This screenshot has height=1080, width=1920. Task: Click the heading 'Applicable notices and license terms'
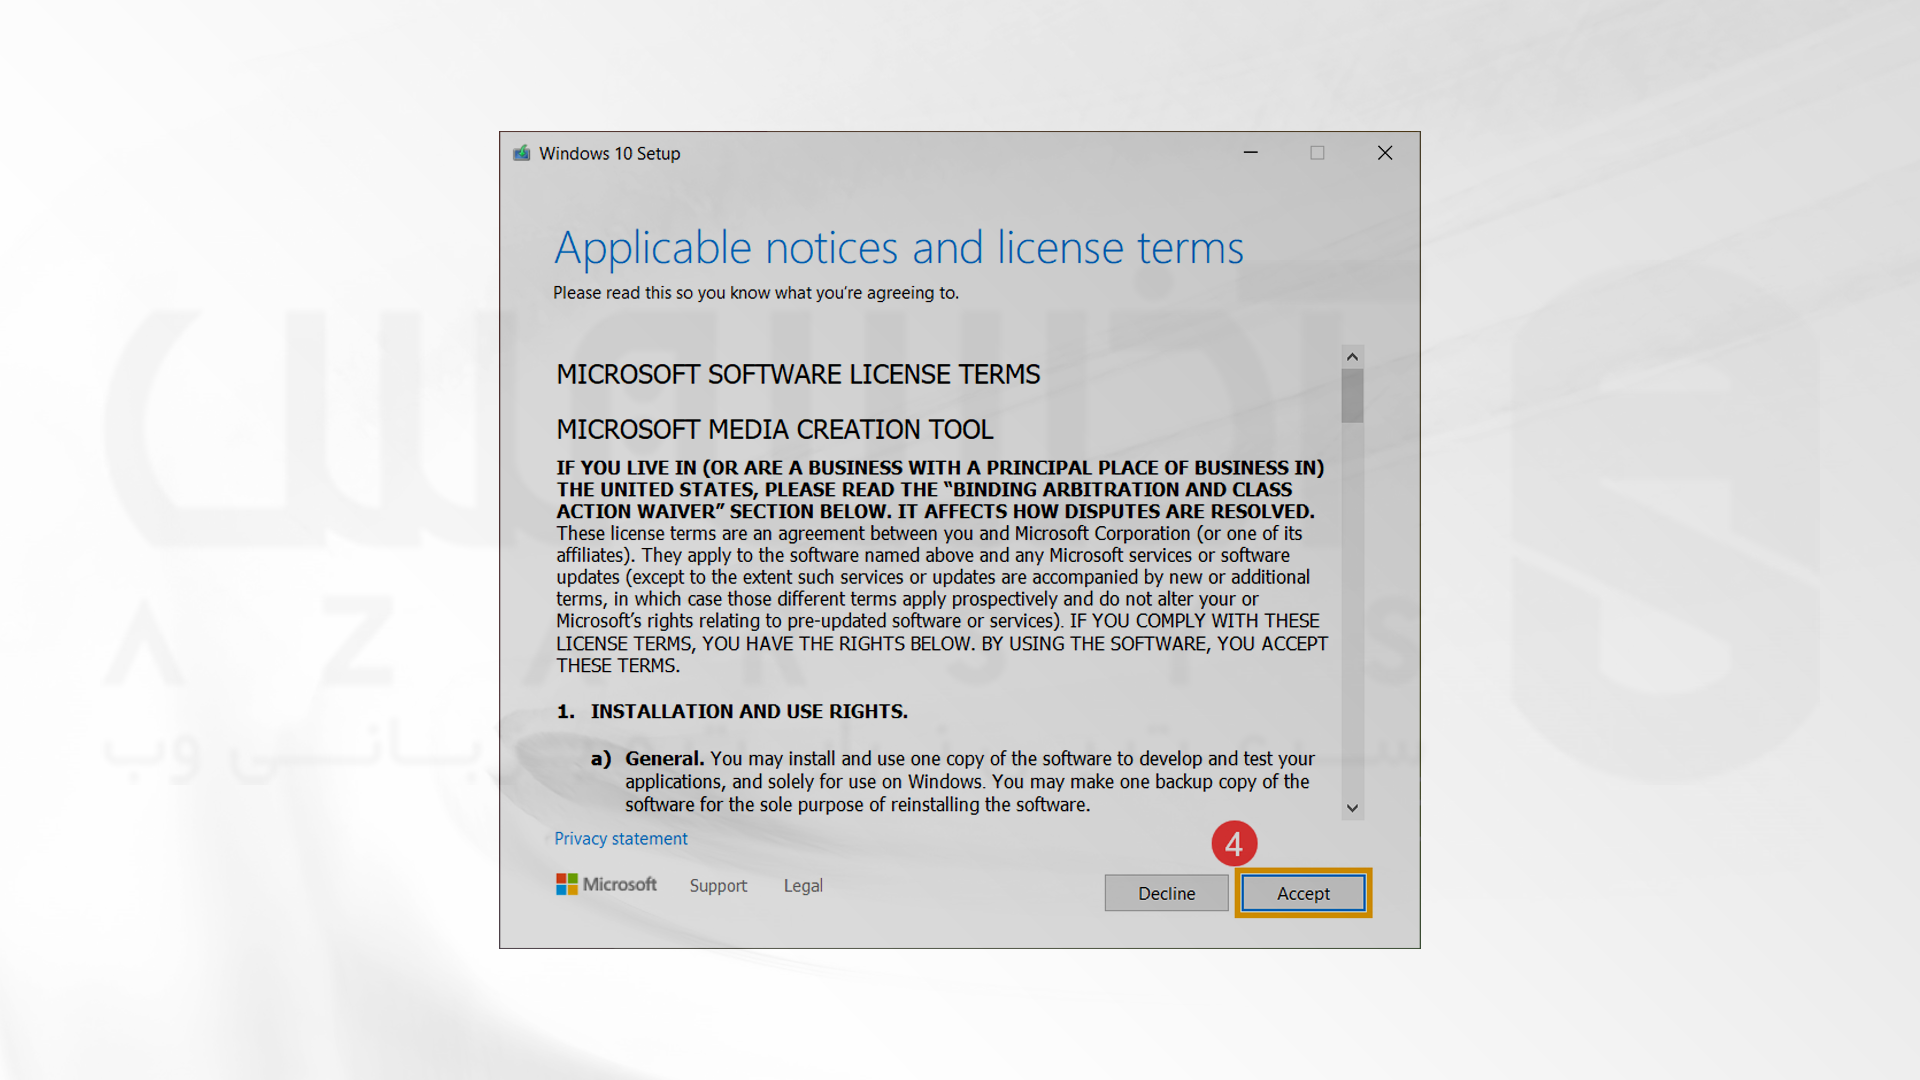click(x=899, y=247)
